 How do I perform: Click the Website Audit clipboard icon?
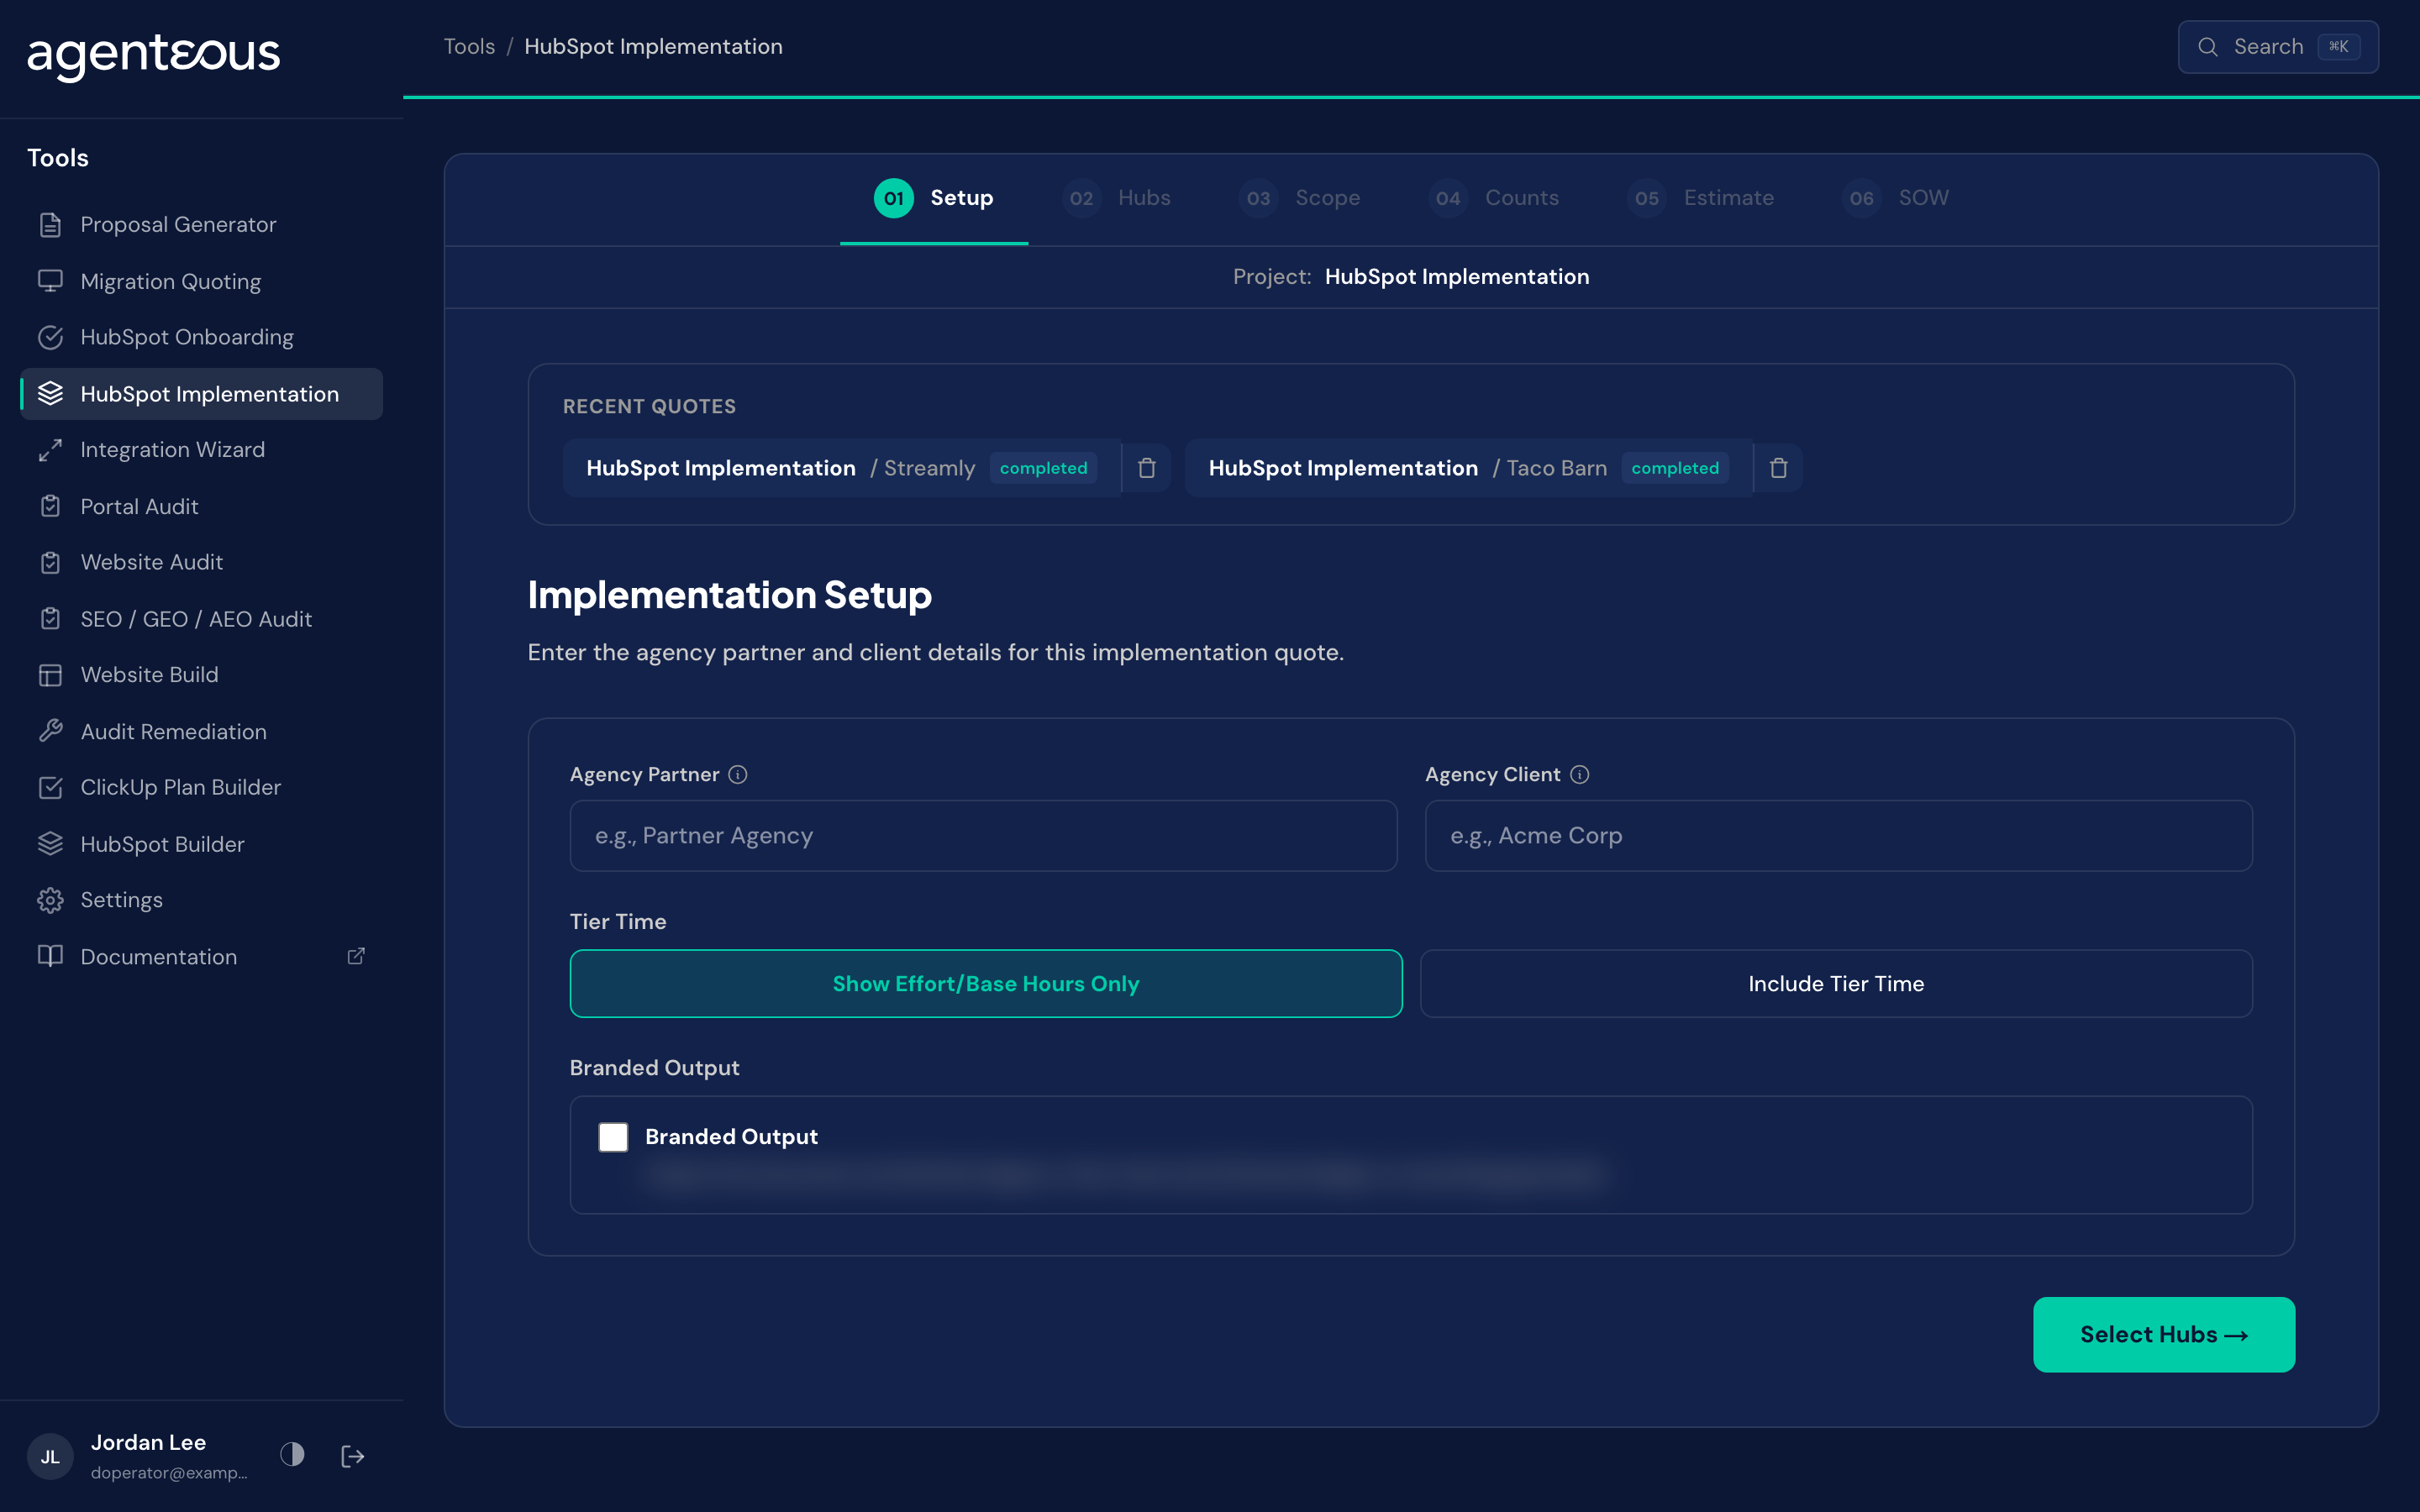[x=50, y=562]
